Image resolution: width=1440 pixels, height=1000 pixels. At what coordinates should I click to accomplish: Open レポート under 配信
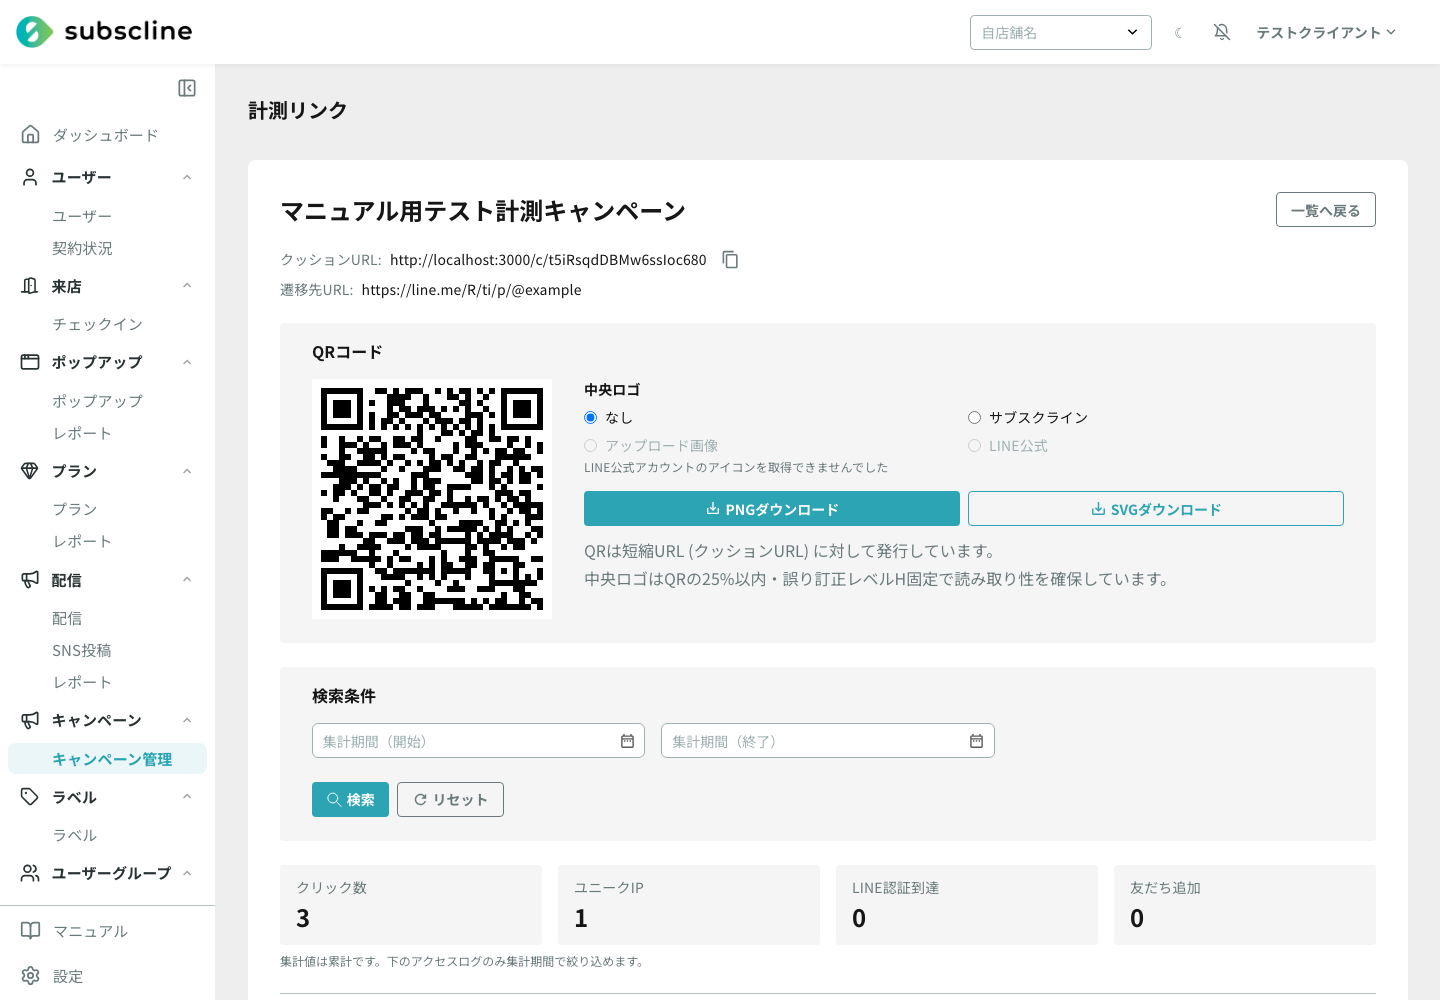pyautogui.click(x=82, y=682)
